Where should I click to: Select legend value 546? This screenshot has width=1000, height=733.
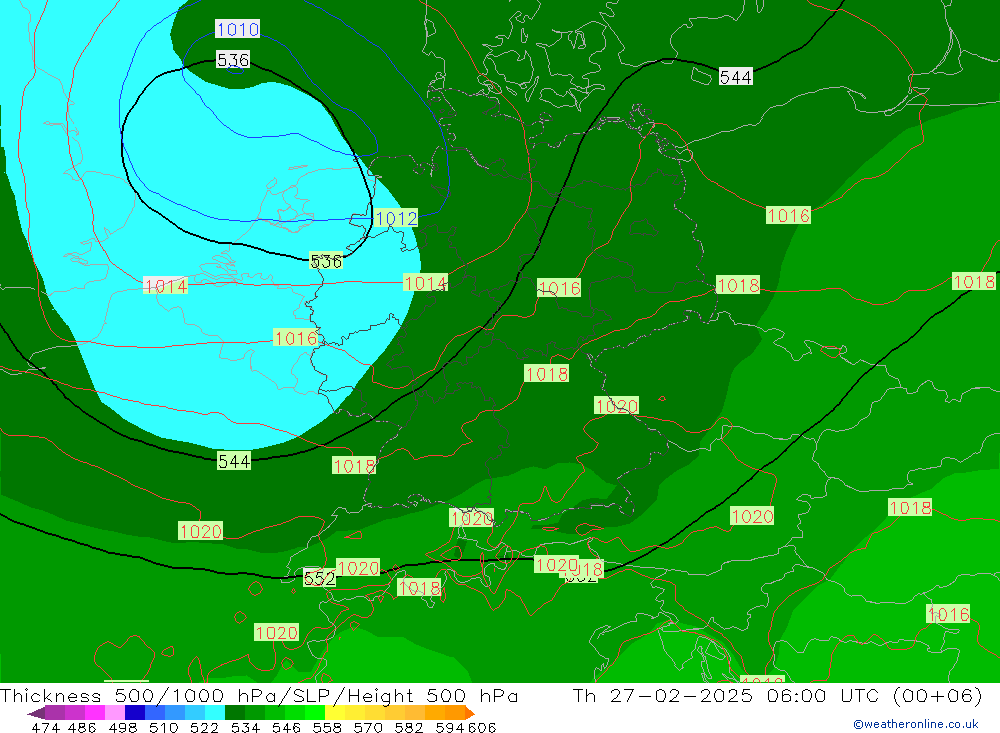click(286, 727)
